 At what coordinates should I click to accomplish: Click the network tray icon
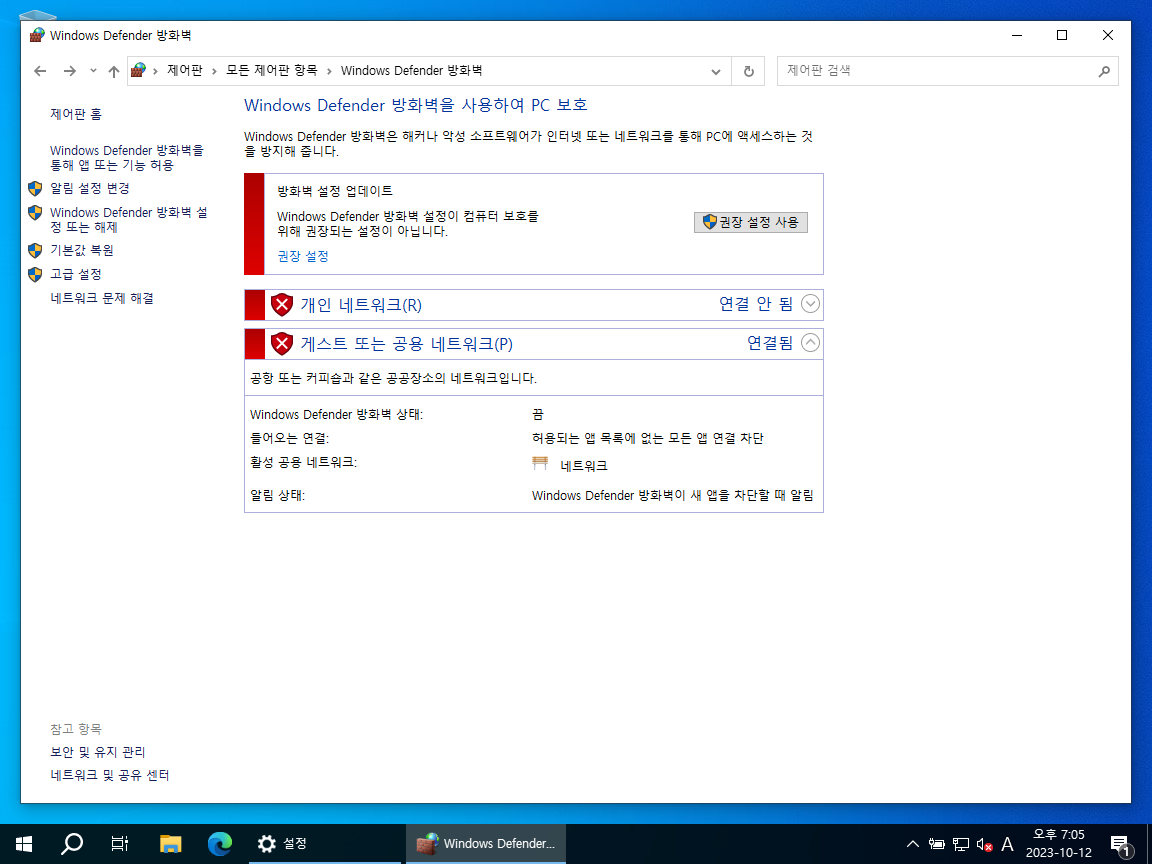961,844
